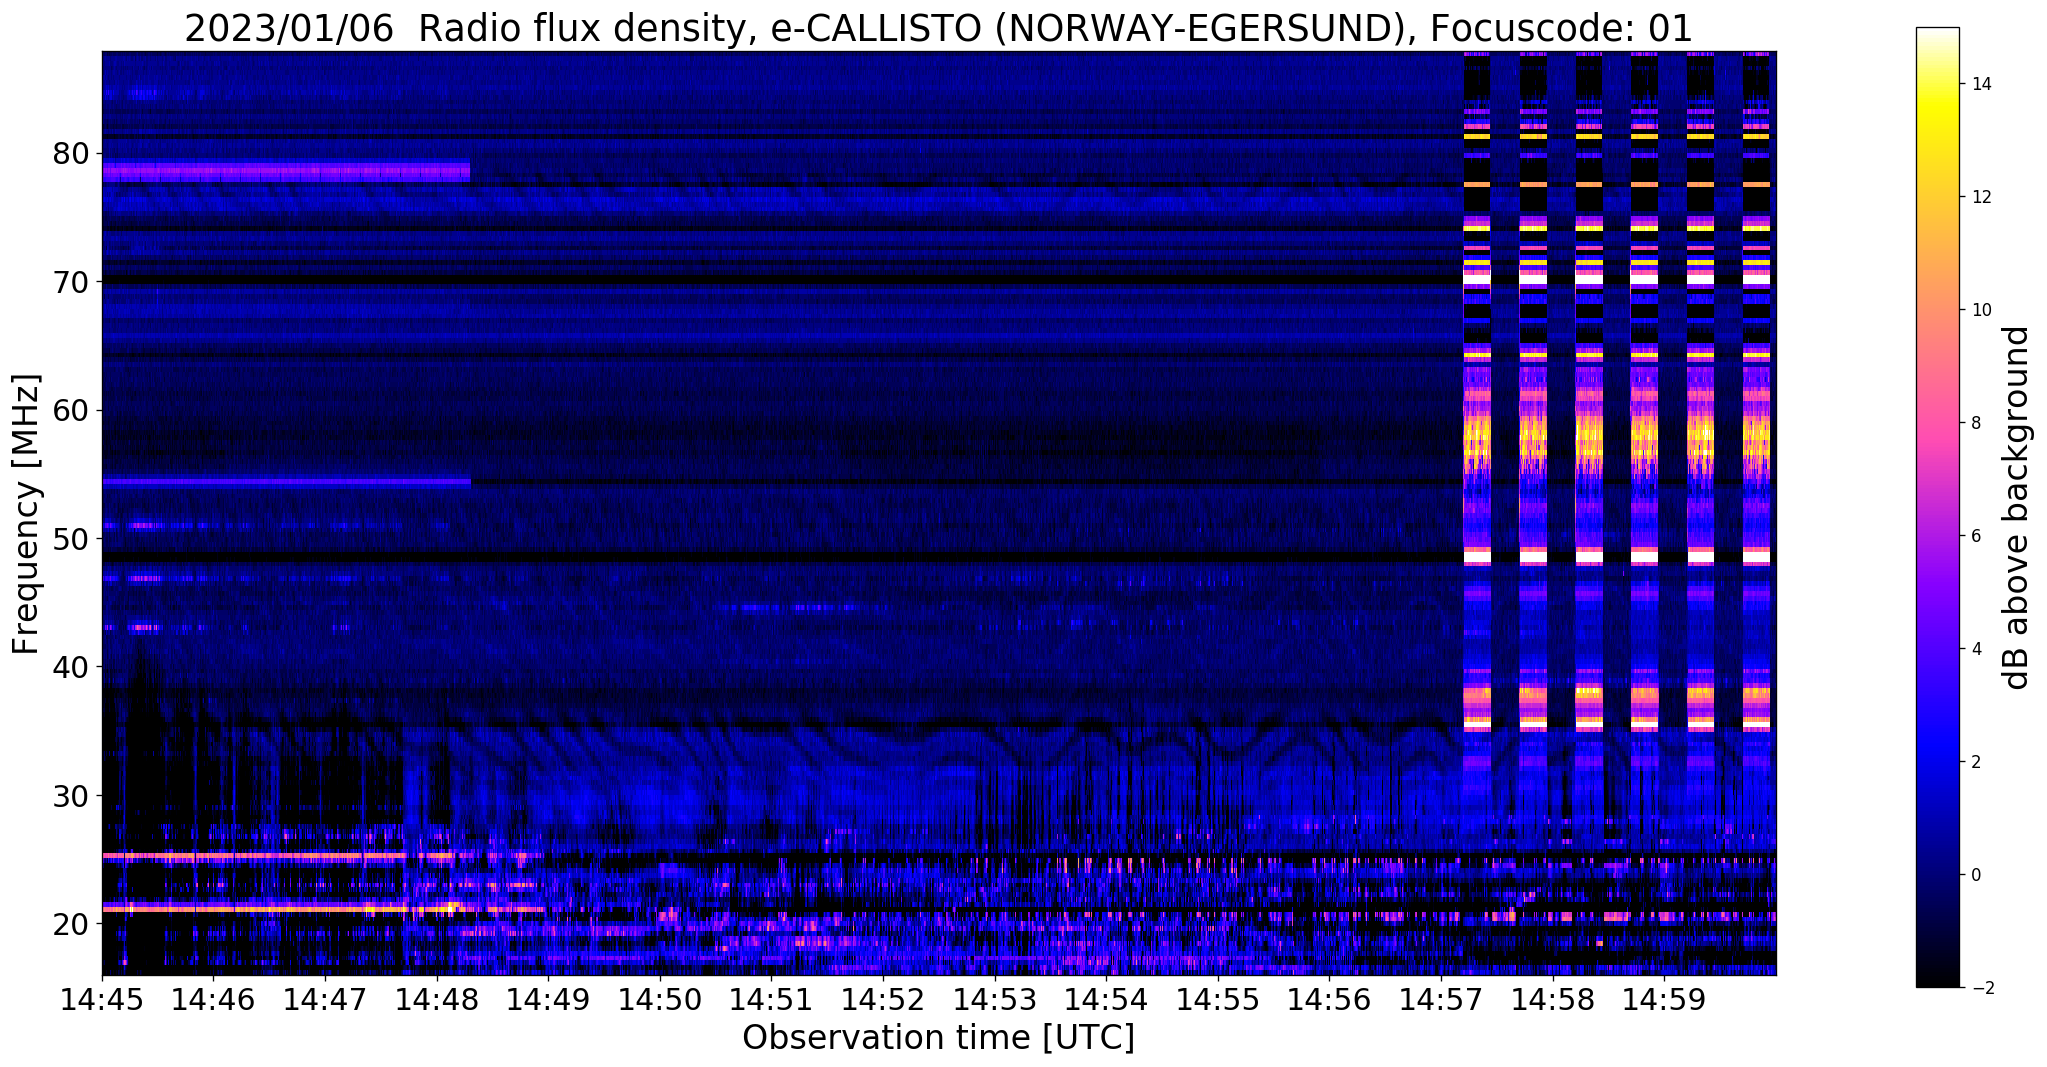This screenshot has height=1067, width=2047.
Task: Click the 14:58 time tick label
Action: pyautogui.click(x=1553, y=999)
